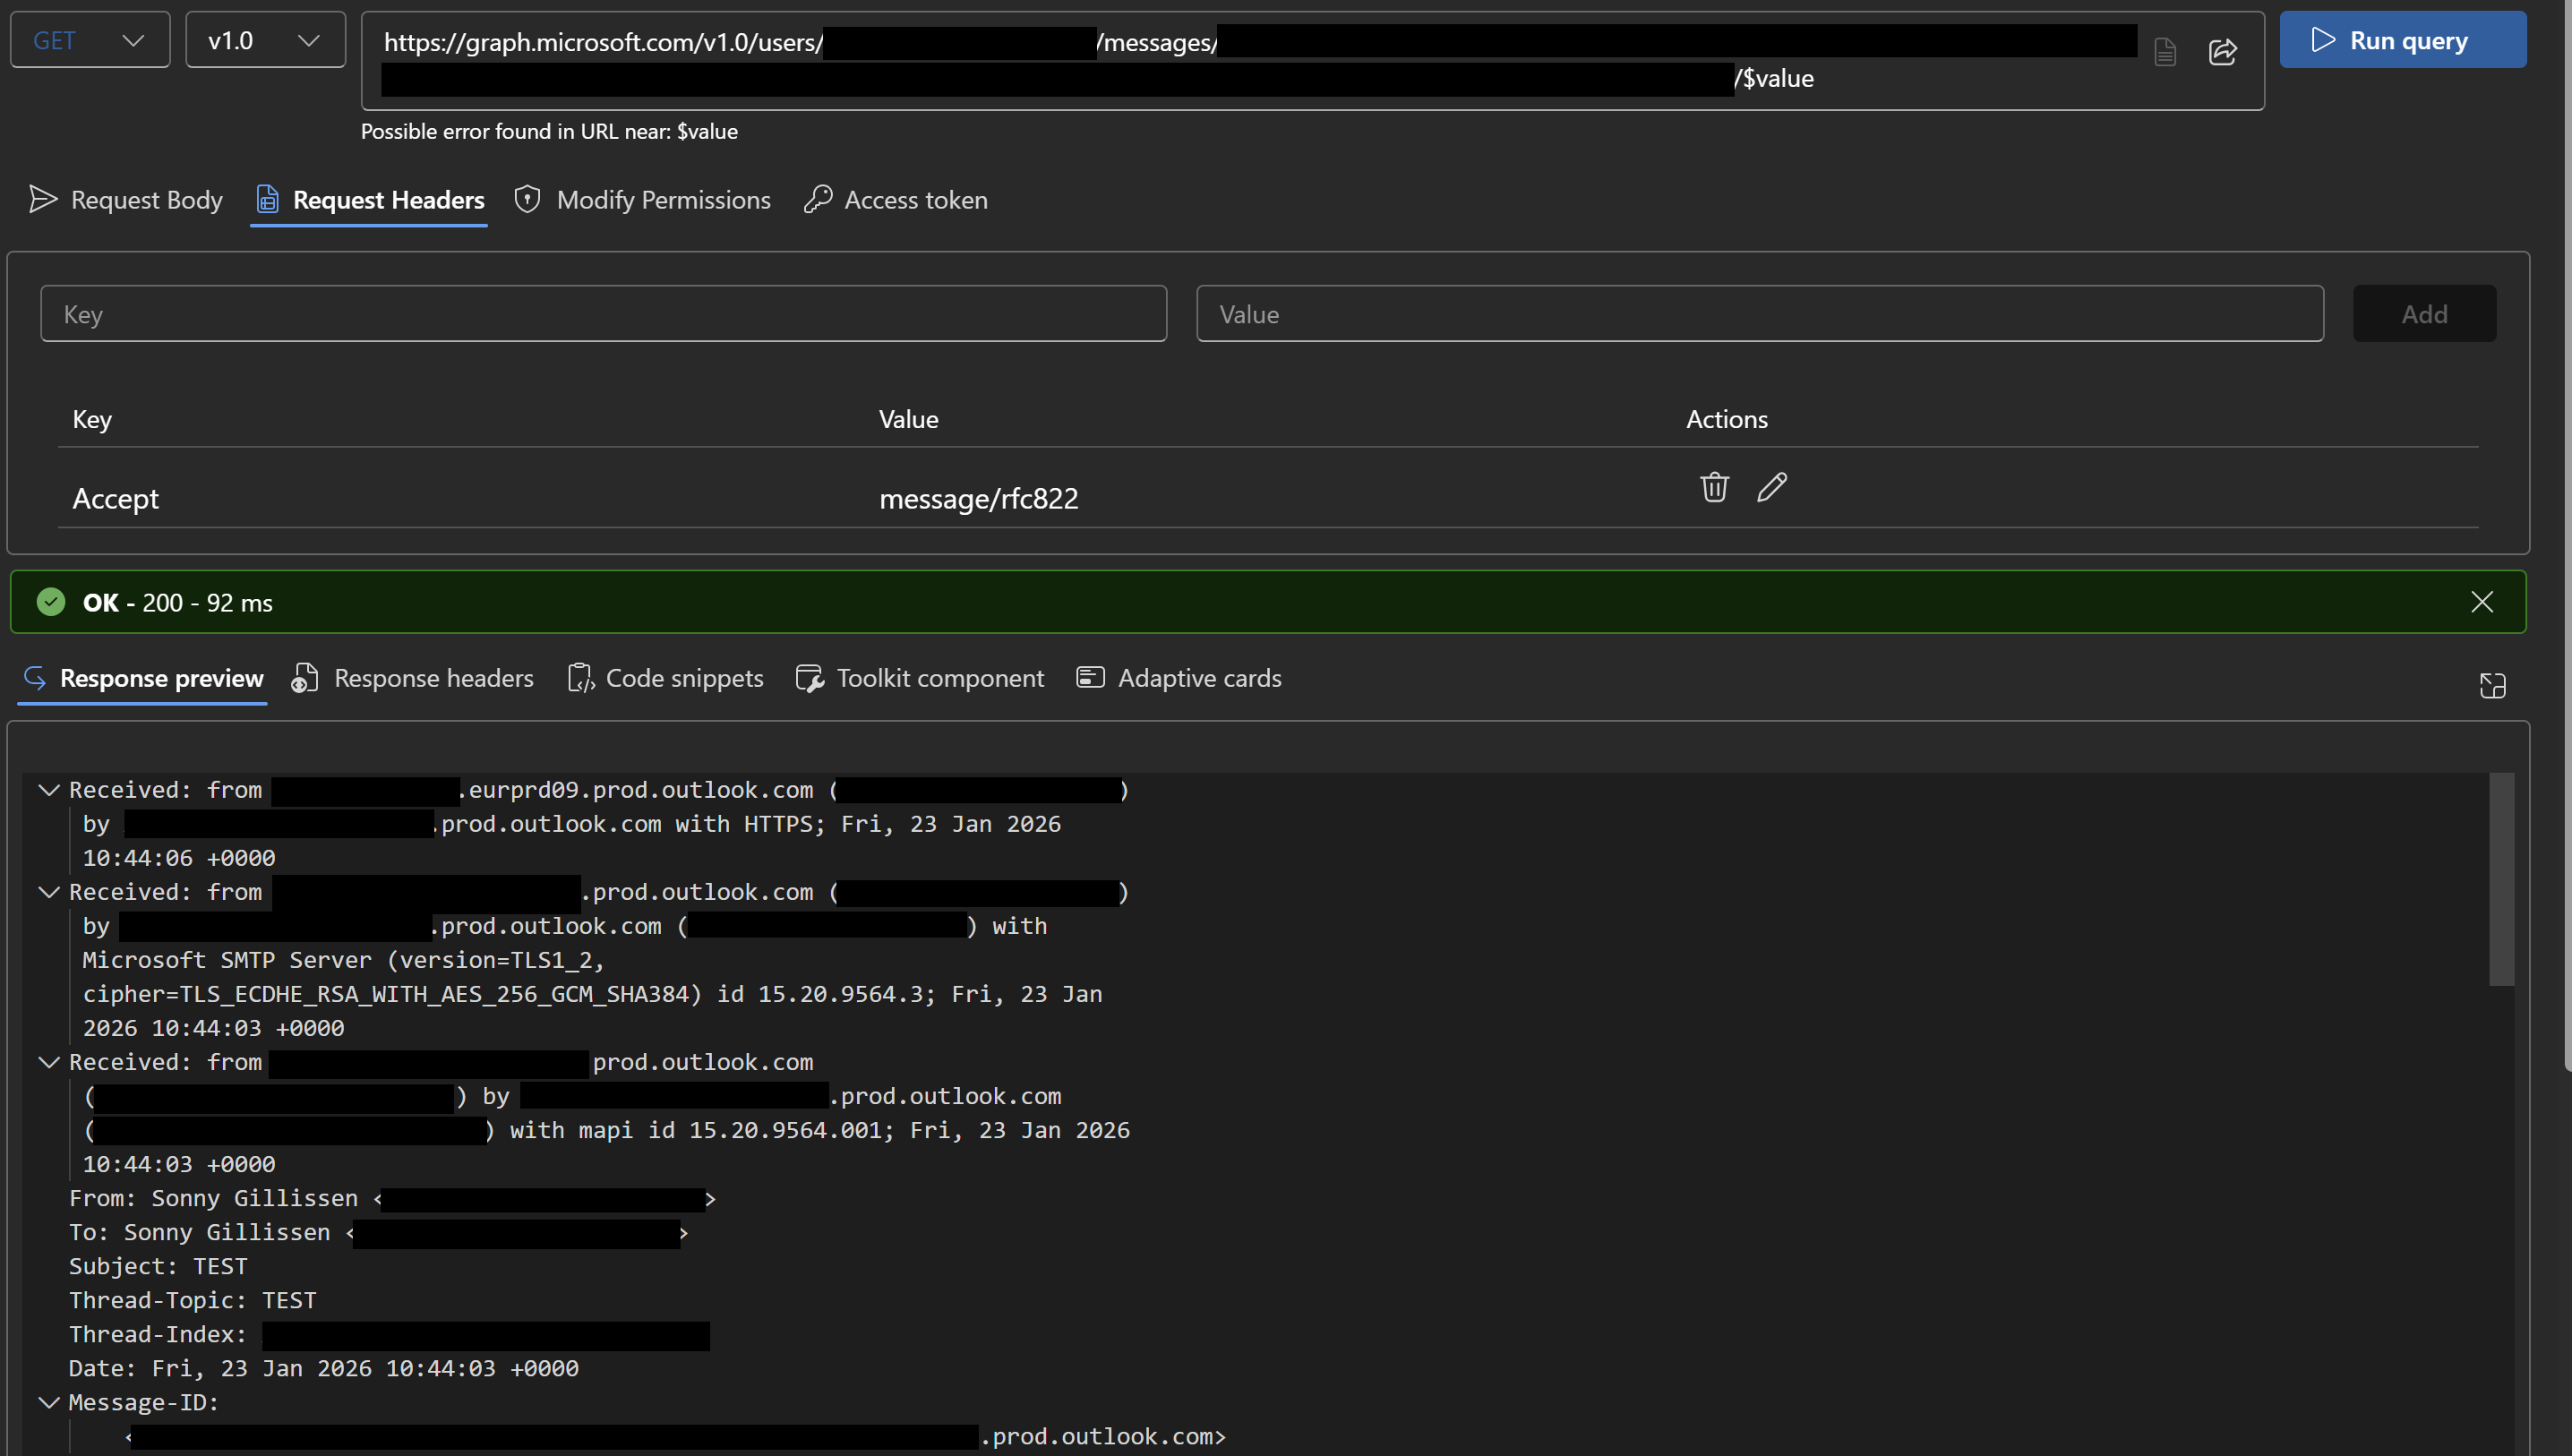Edit the Accept header with pencil icon
This screenshot has width=2572, height=1456.
(1772, 487)
